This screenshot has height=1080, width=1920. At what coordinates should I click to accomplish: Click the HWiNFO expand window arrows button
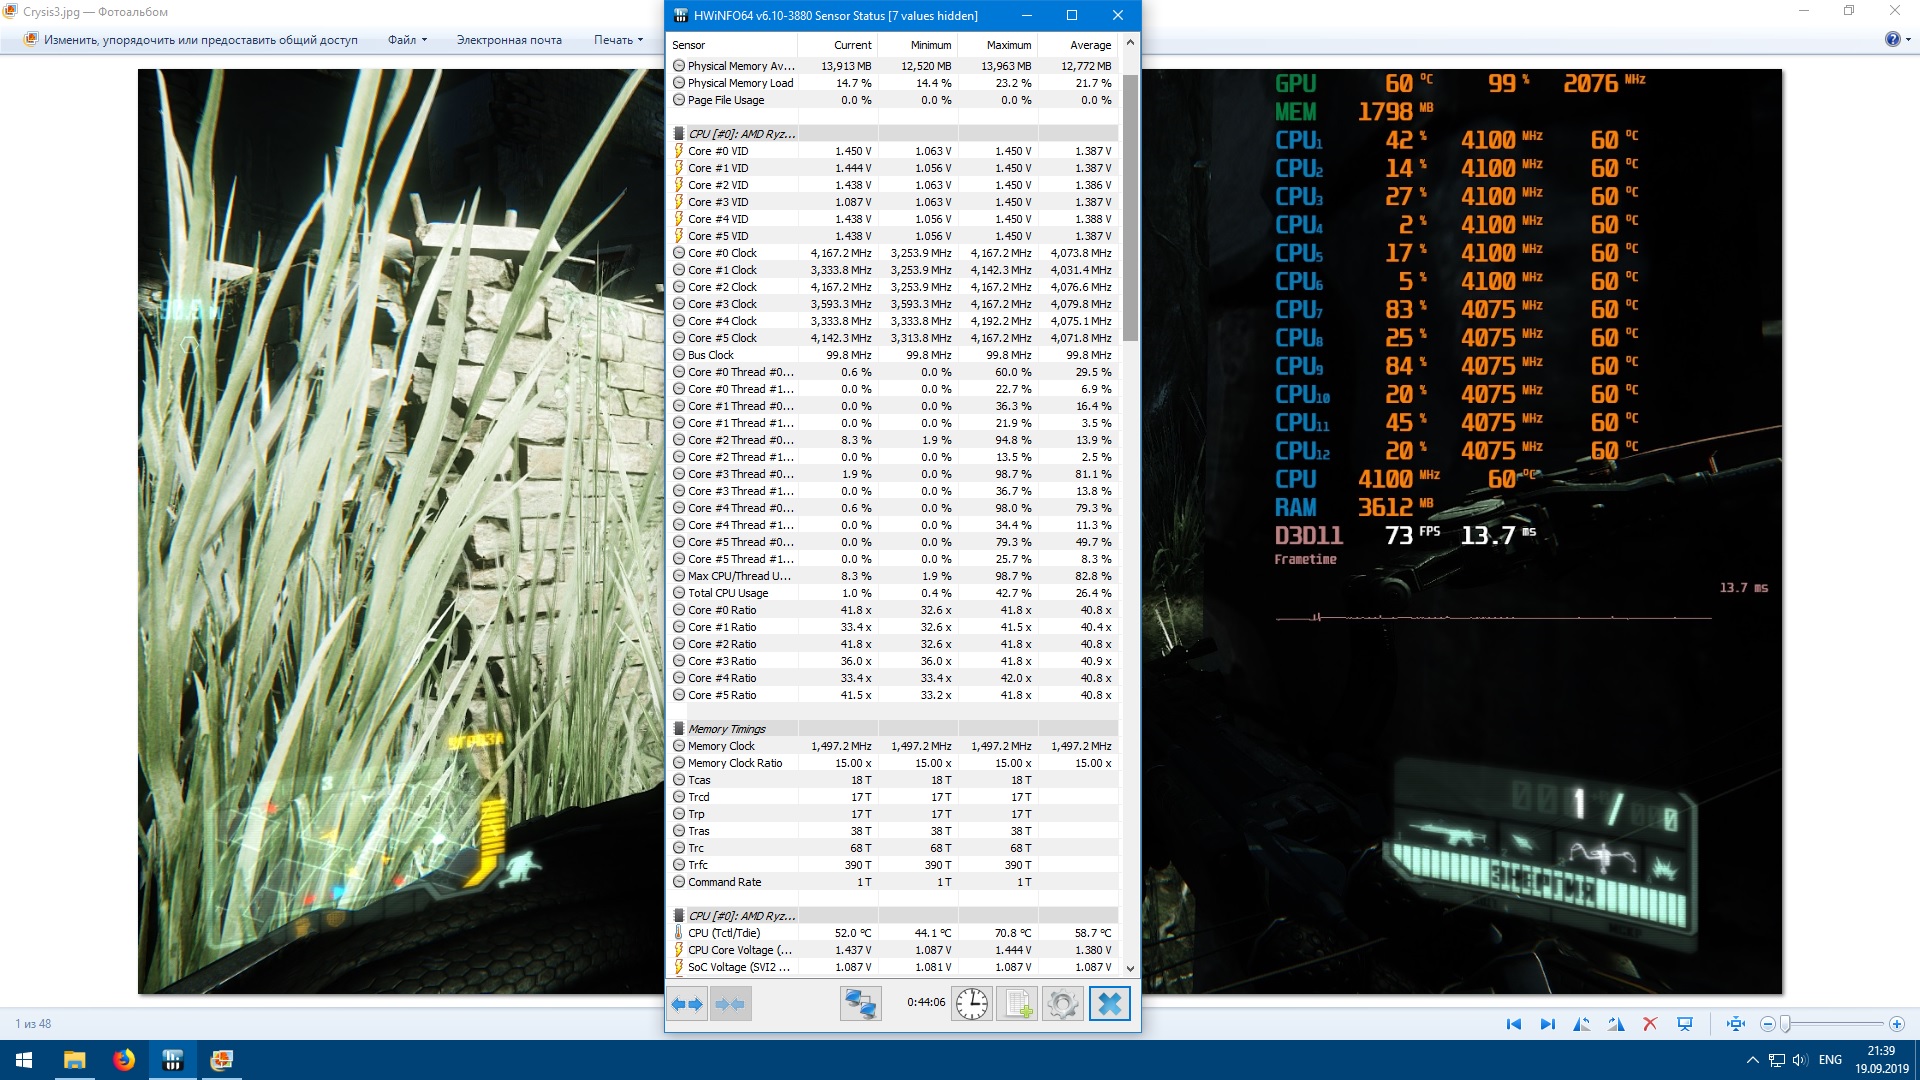pos(687,1004)
